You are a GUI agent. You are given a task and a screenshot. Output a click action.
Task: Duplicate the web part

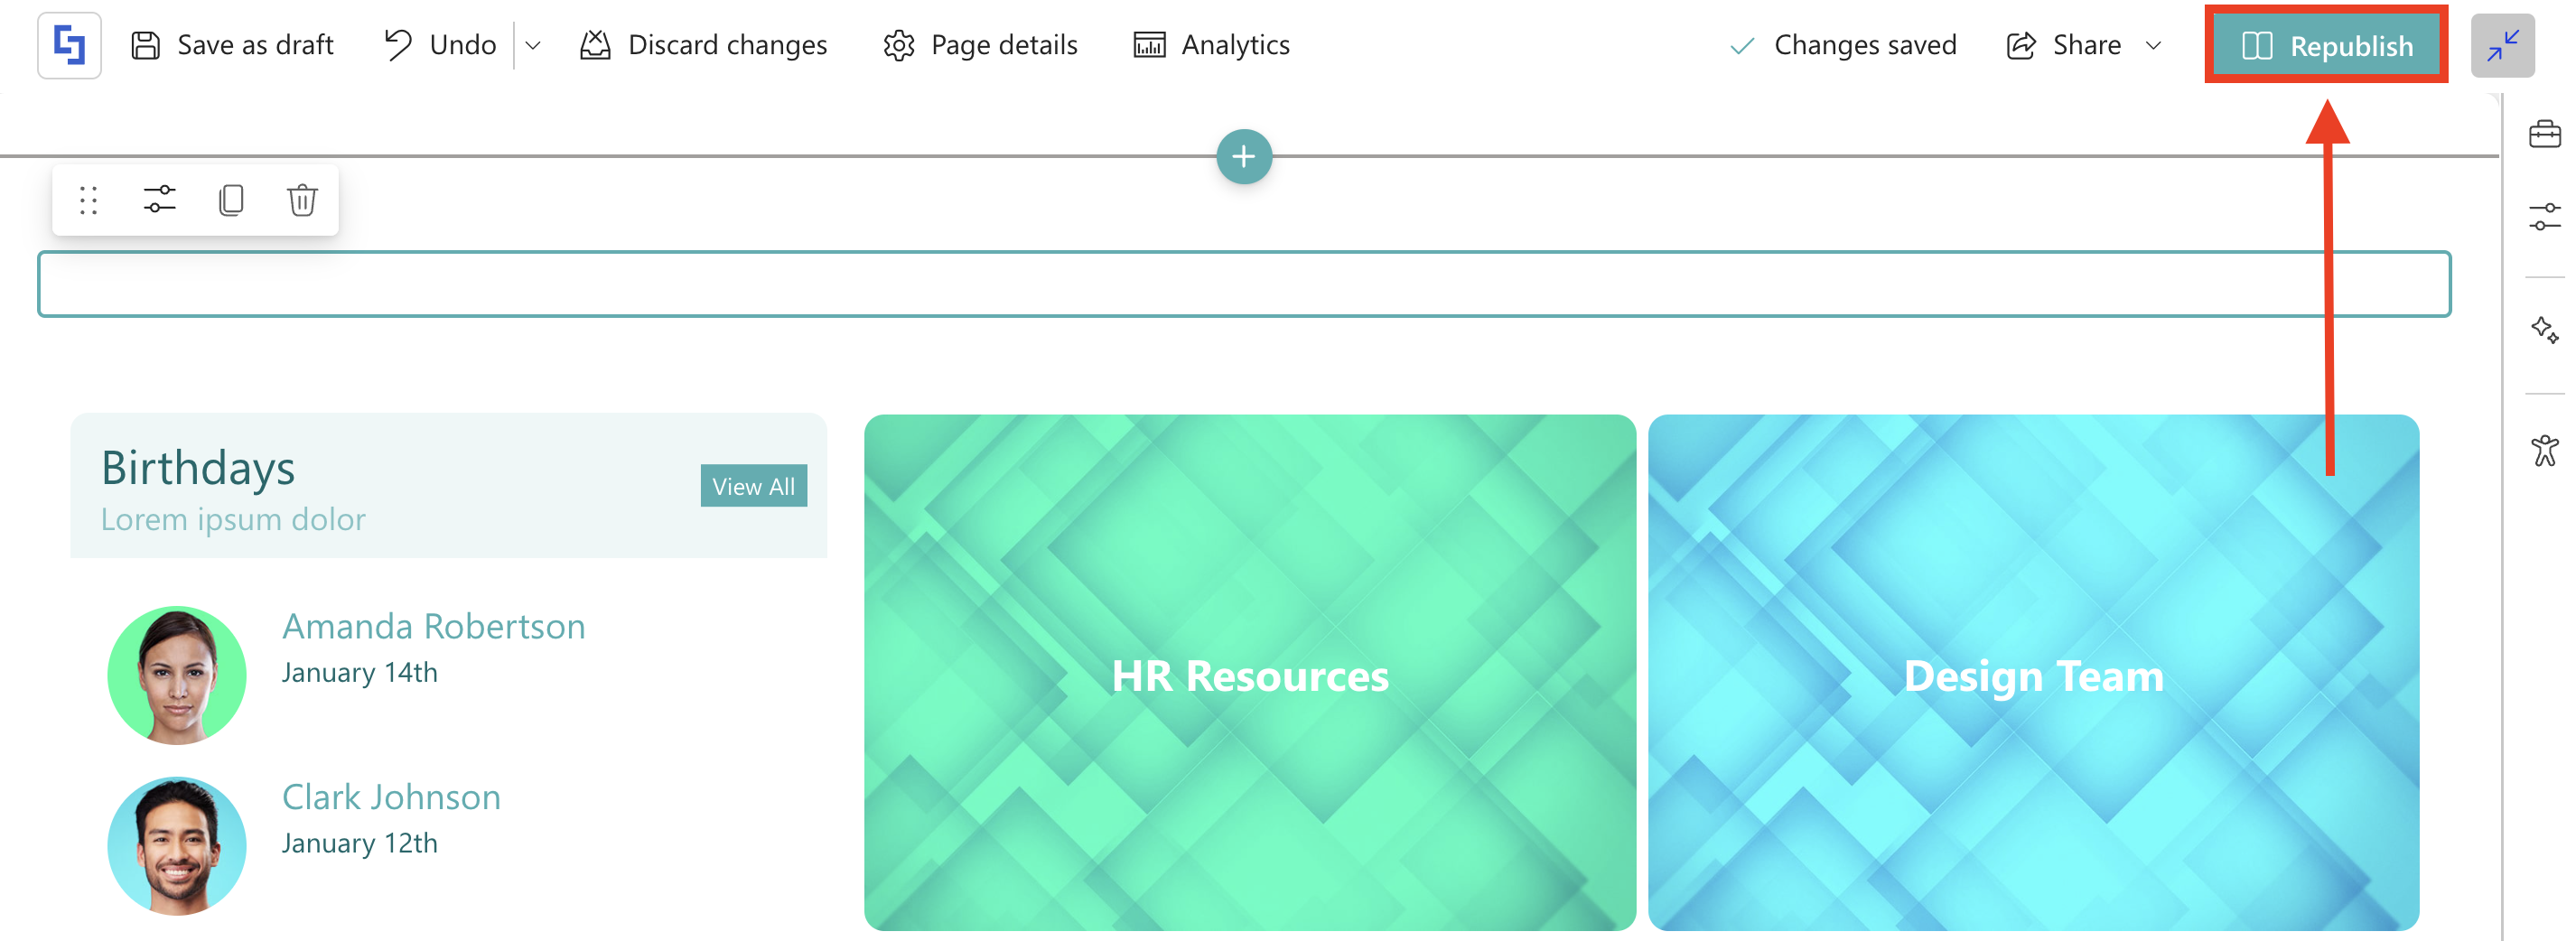231,200
